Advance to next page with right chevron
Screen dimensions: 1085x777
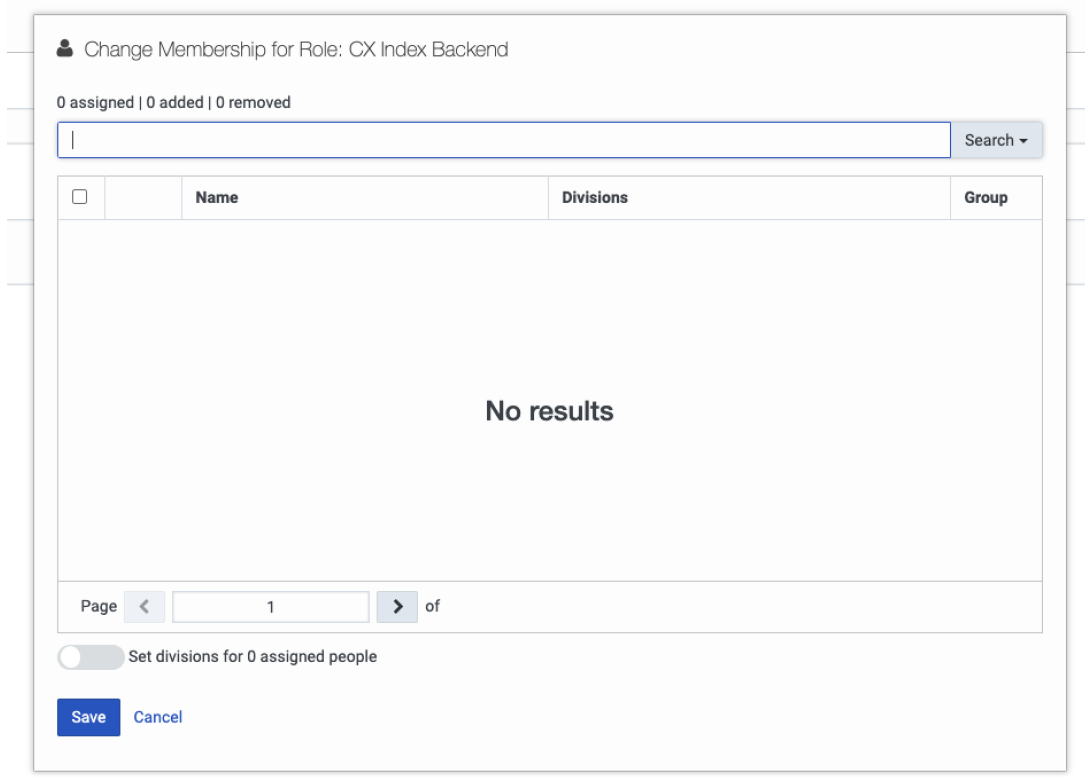click(x=397, y=606)
